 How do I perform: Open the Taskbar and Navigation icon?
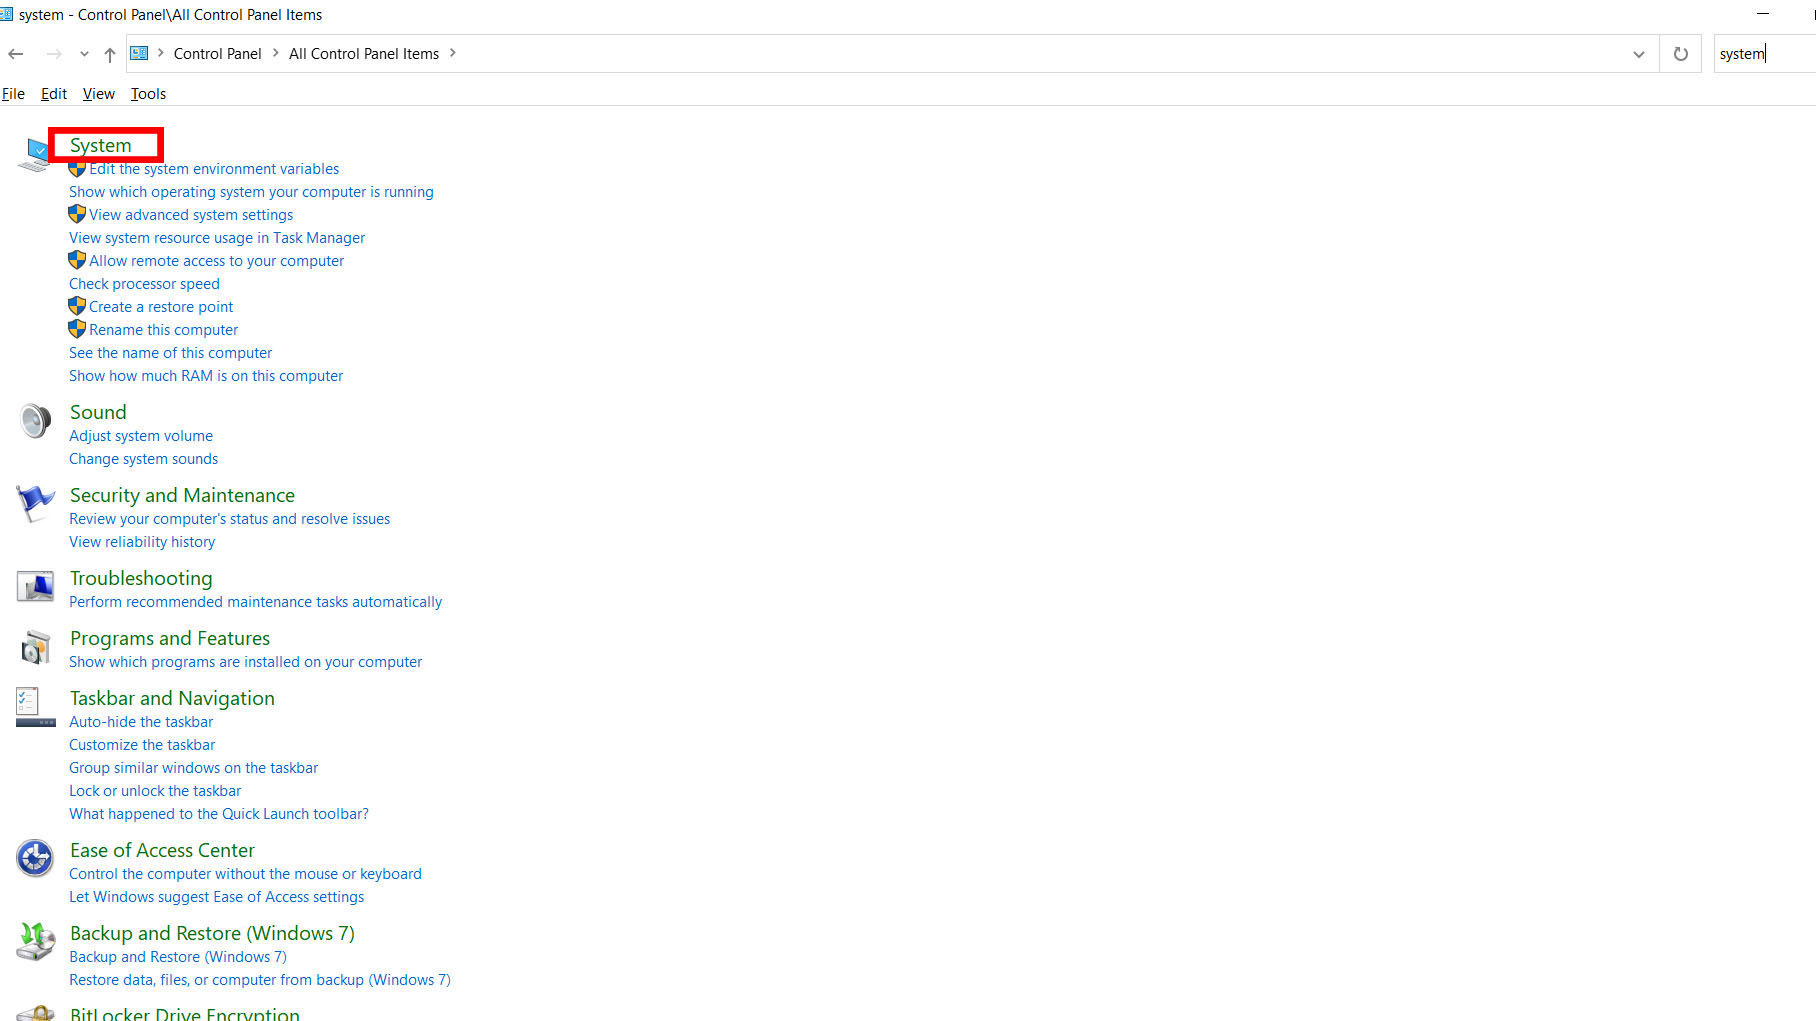[x=35, y=706]
